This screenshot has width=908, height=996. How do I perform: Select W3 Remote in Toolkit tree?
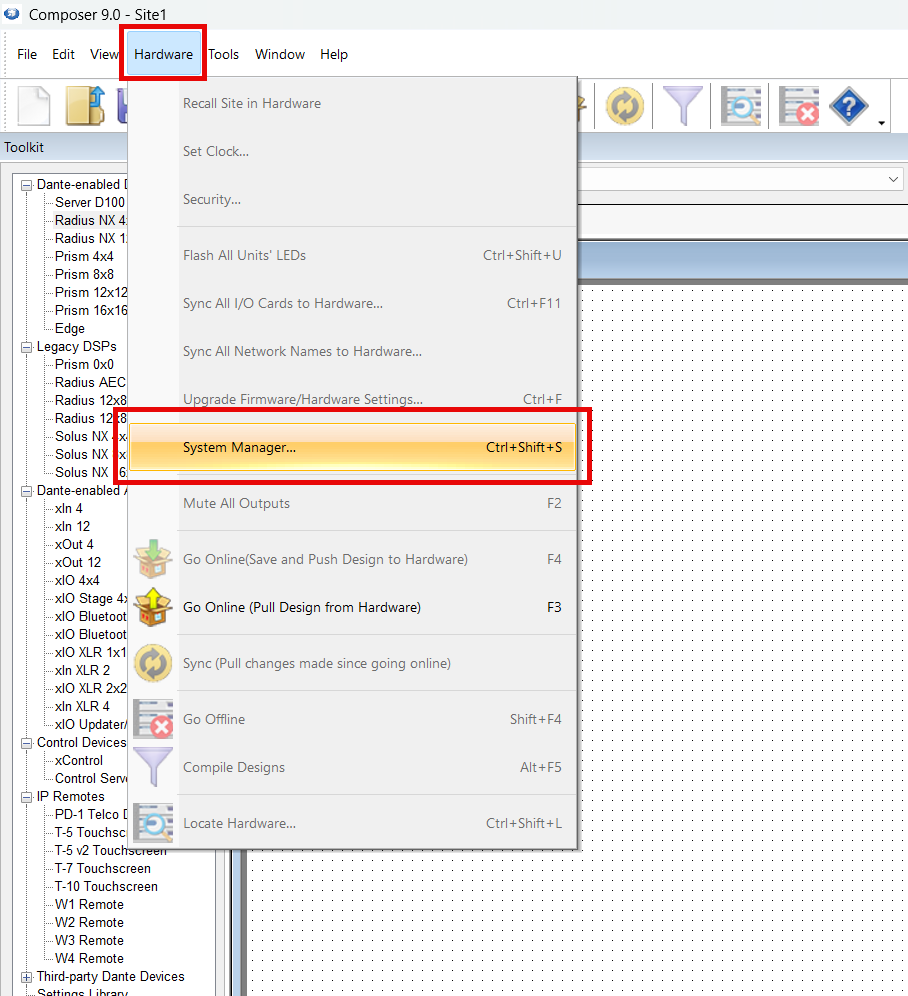pos(89,941)
